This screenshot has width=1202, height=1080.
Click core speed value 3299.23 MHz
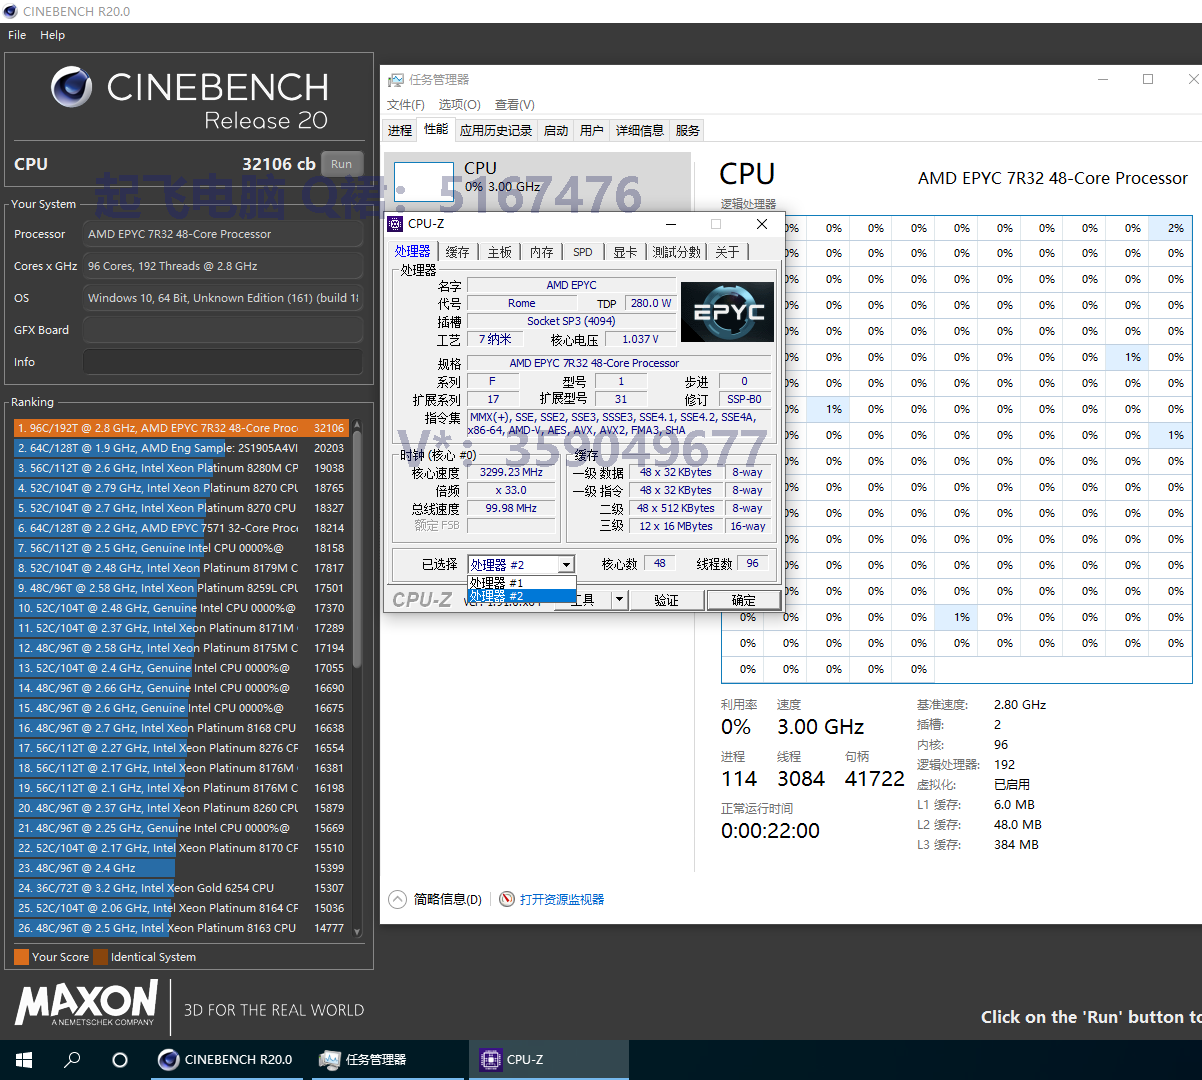[511, 472]
